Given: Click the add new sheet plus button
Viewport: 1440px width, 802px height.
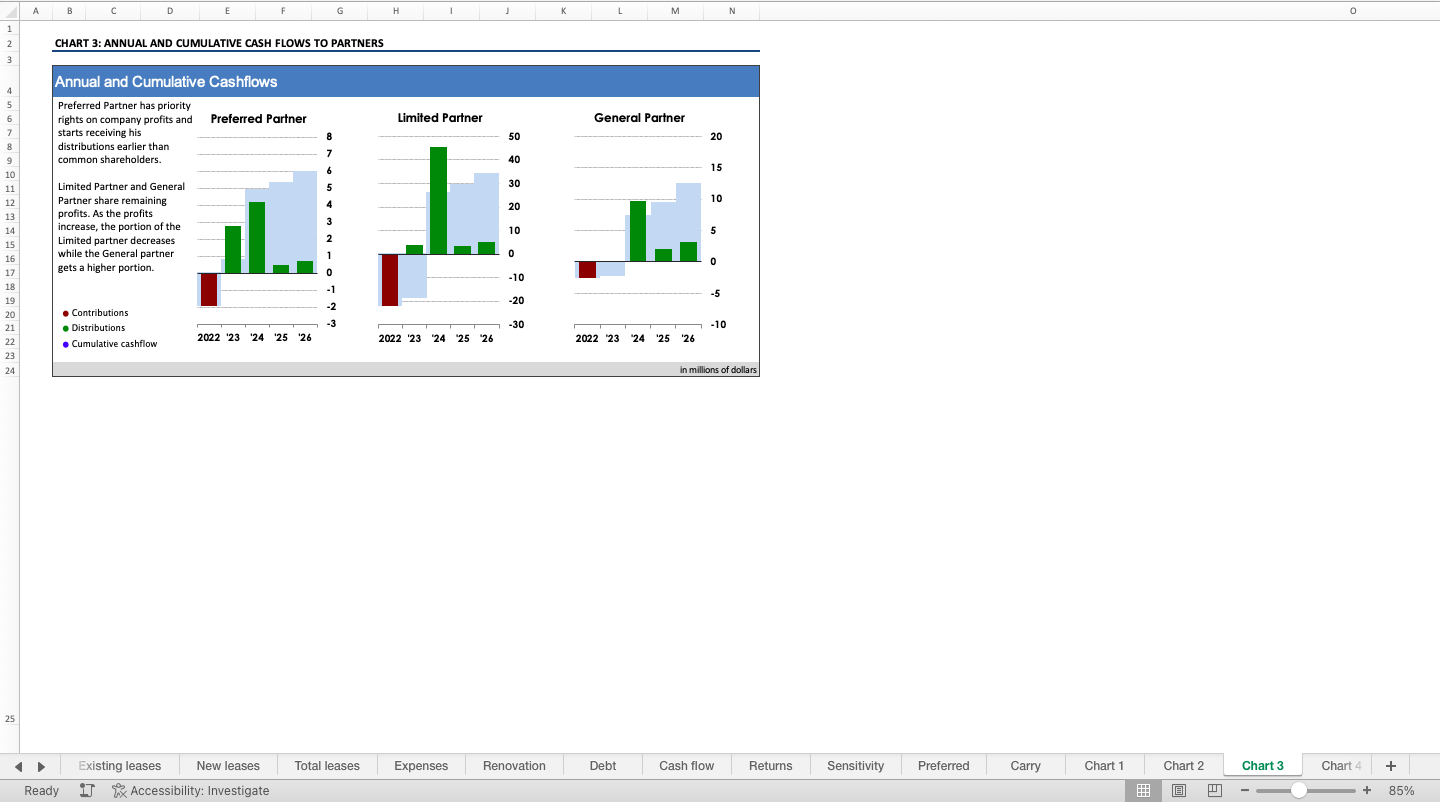Looking at the screenshot, I should pos(1390,766).
